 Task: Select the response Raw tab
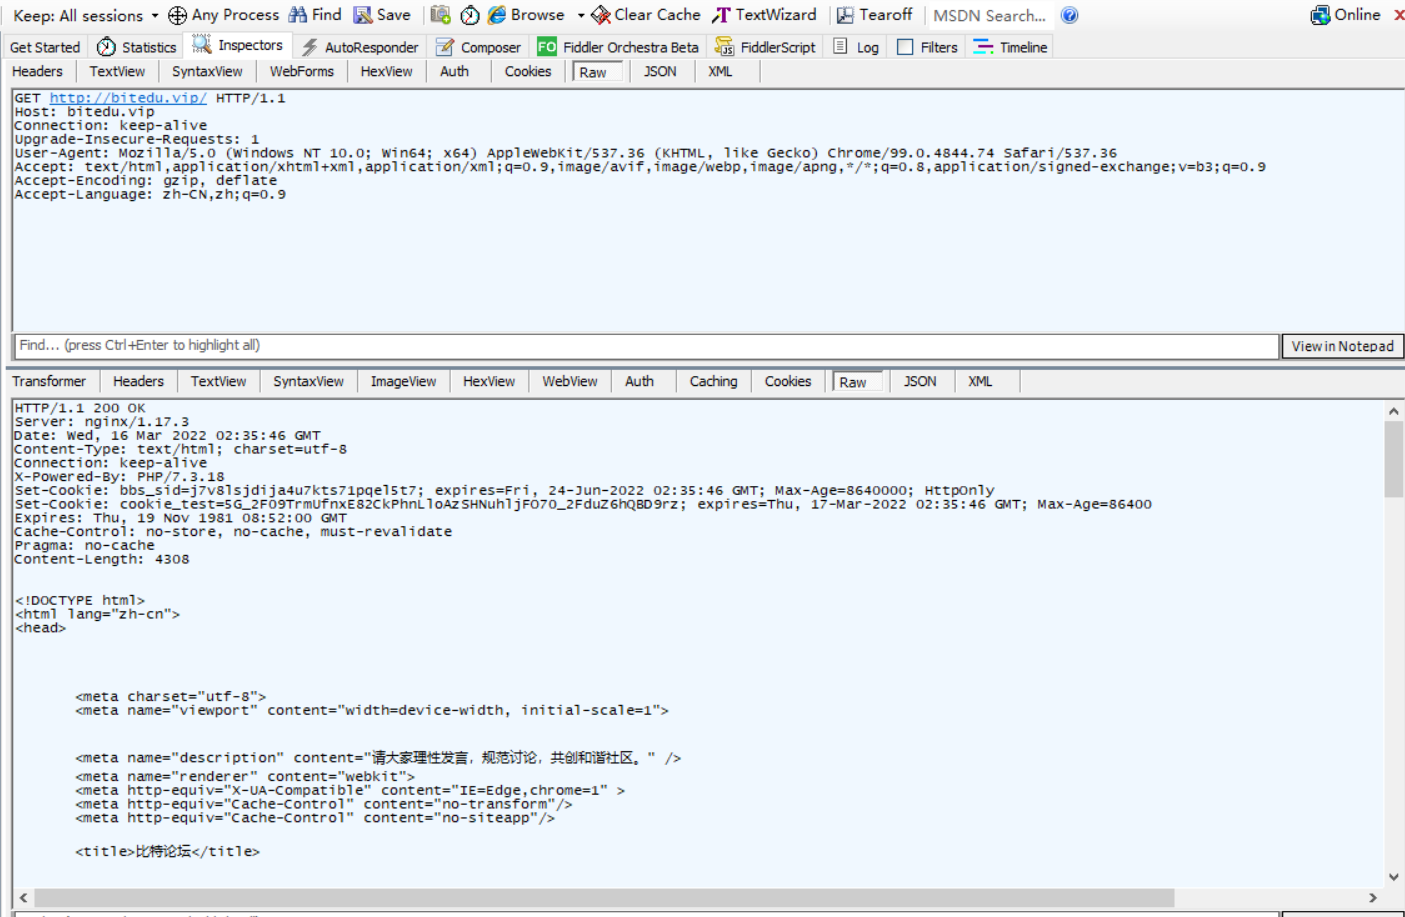(x=857, y=382)
